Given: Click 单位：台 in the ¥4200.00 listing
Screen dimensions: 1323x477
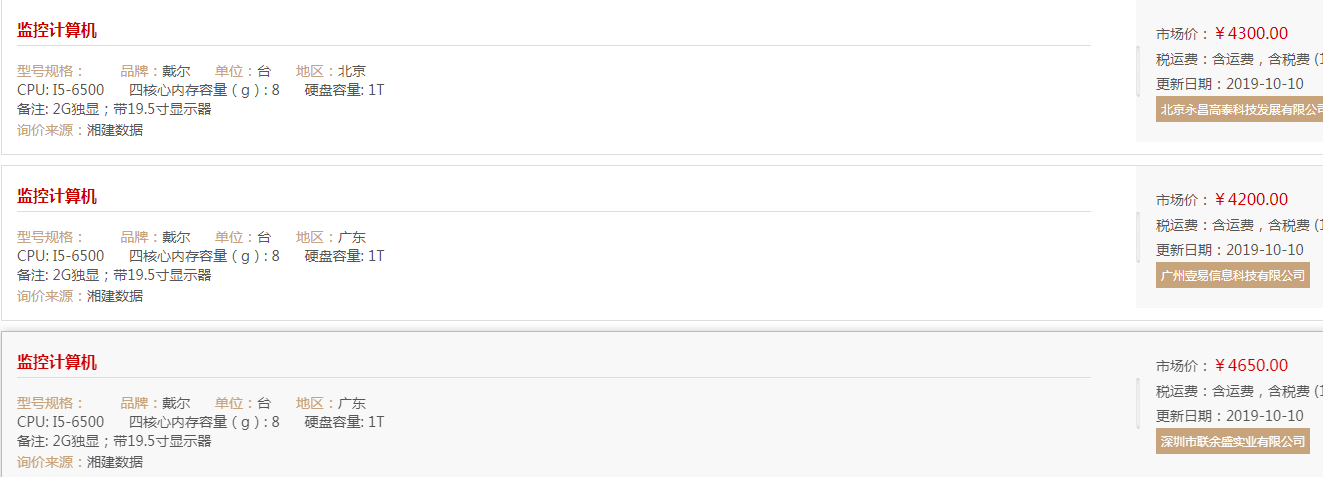Looking at the screenshot, I should (x=243, y=237).
